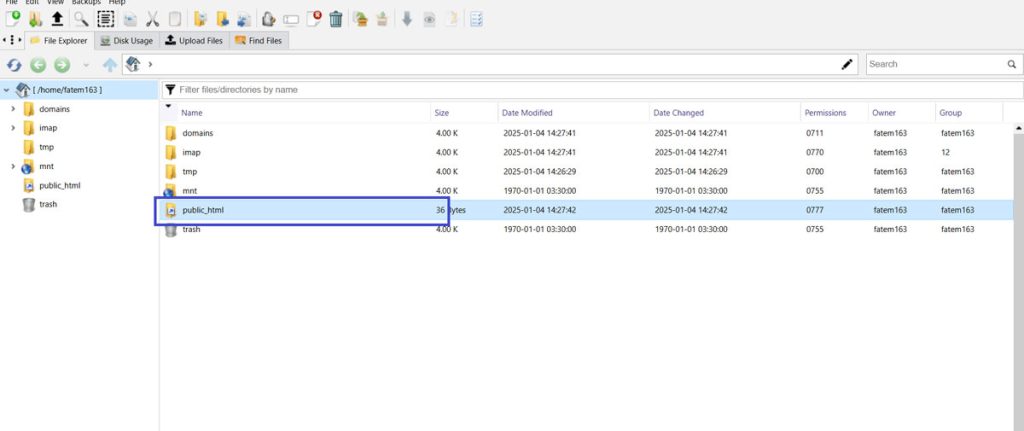Viewport: 1024px width, 431px height.
Task: Select tmp folder in the tree
Action: (x=46, y=148)
